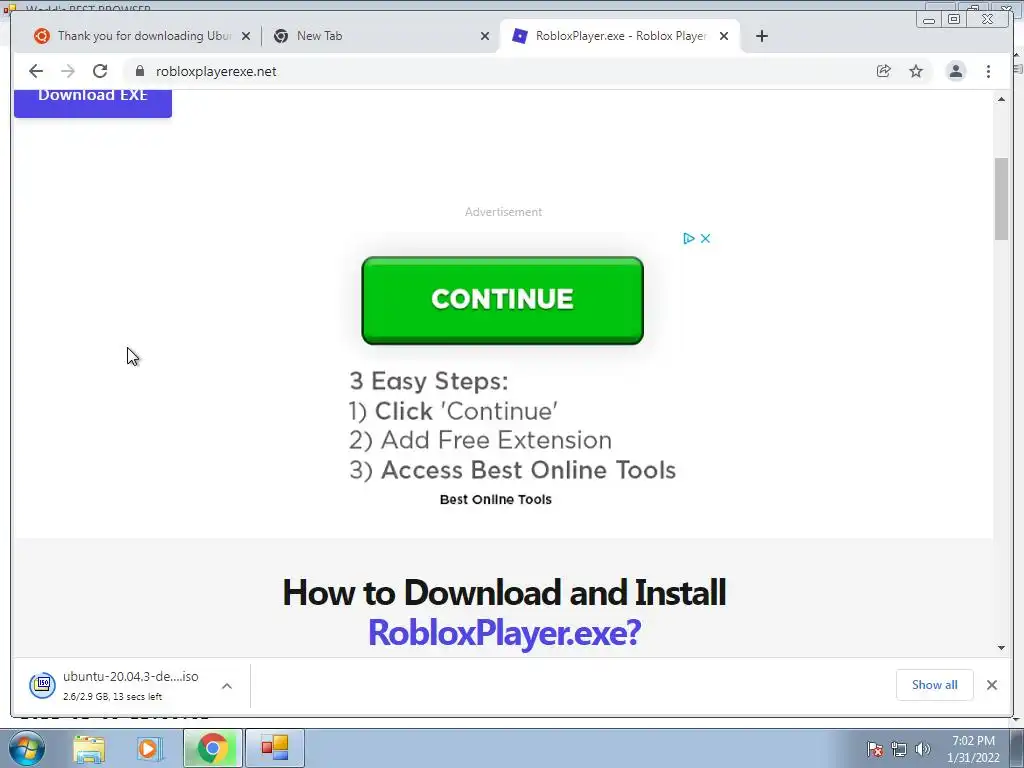Open the red-blue blocks taskbar app

tap(275, 748)
